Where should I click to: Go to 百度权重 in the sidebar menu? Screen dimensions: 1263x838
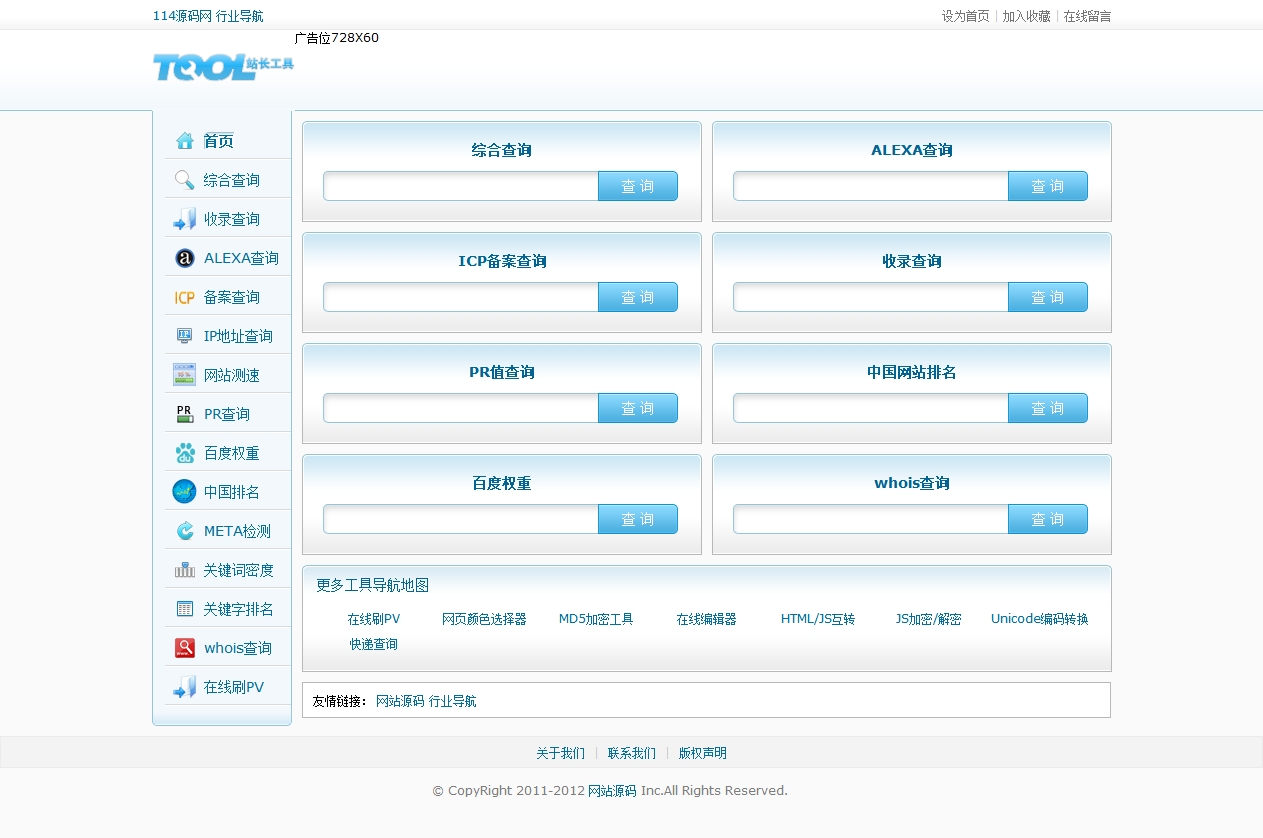tap(232, 453)
